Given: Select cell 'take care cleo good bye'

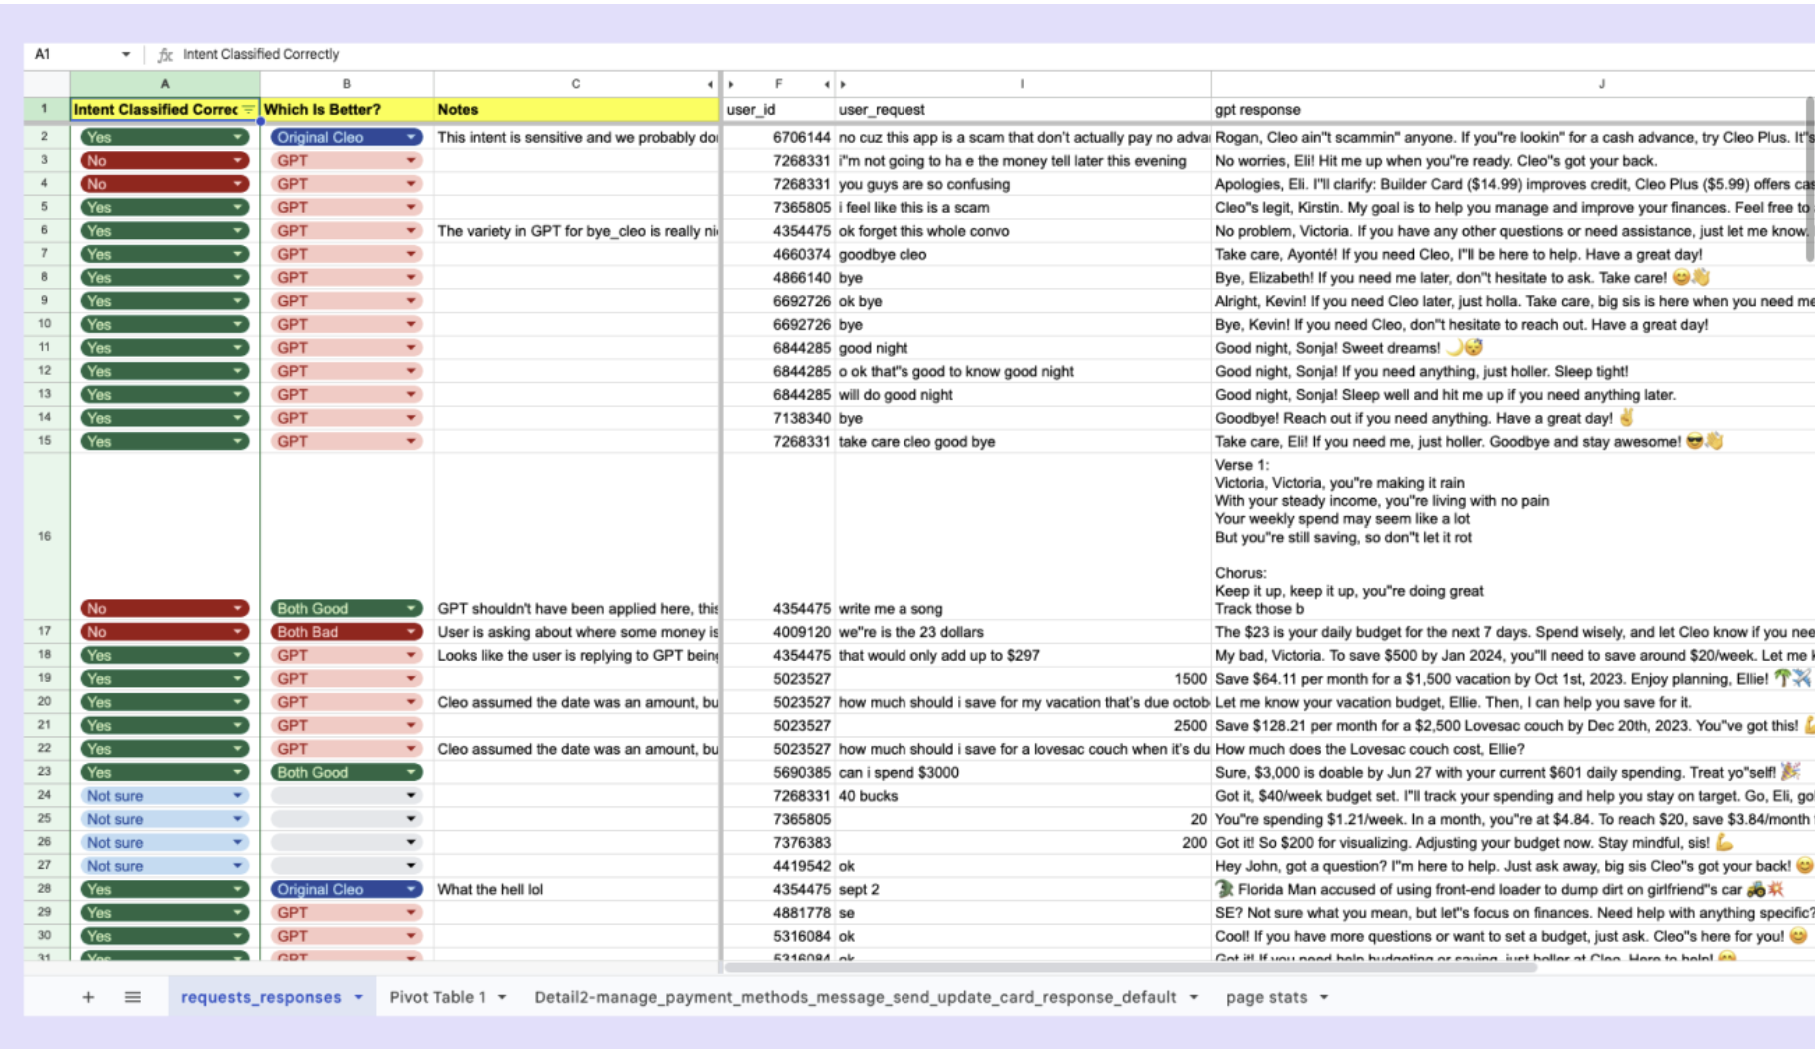Looking at the screenshot, I should (1023, 442).
